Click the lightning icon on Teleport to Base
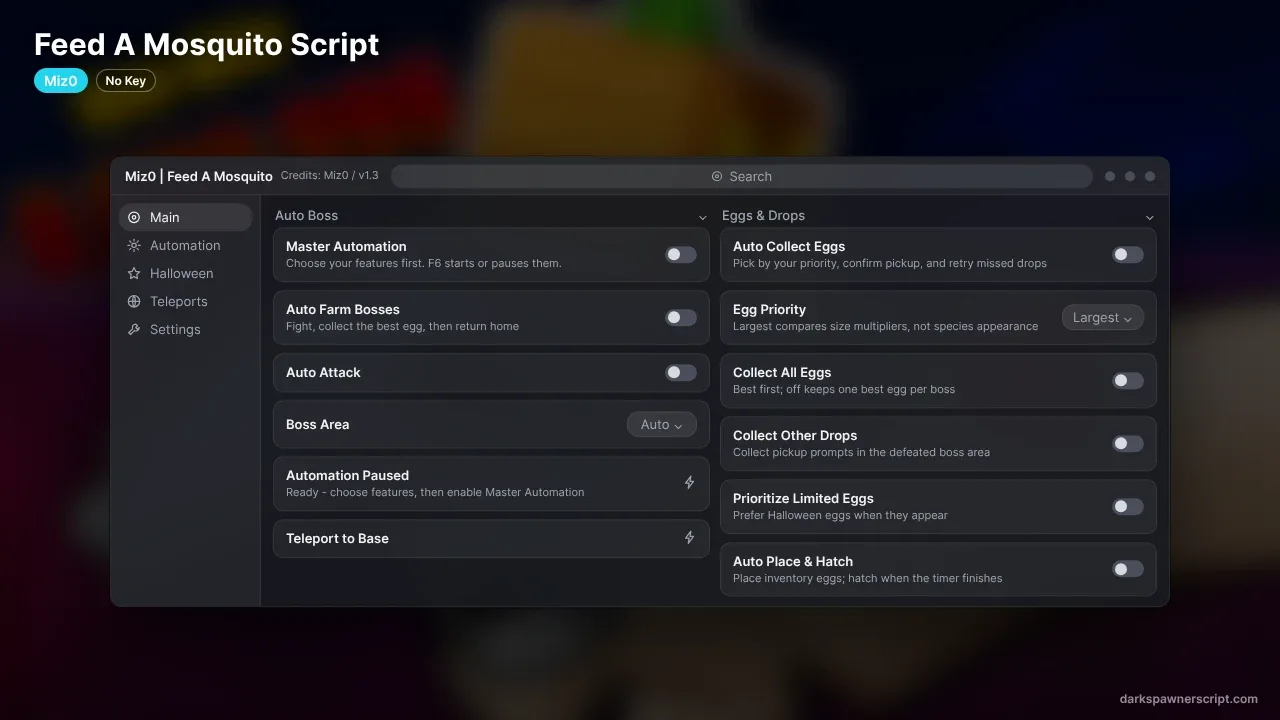The width and height of the screenshot is (1280, 720). coord(689,538)
